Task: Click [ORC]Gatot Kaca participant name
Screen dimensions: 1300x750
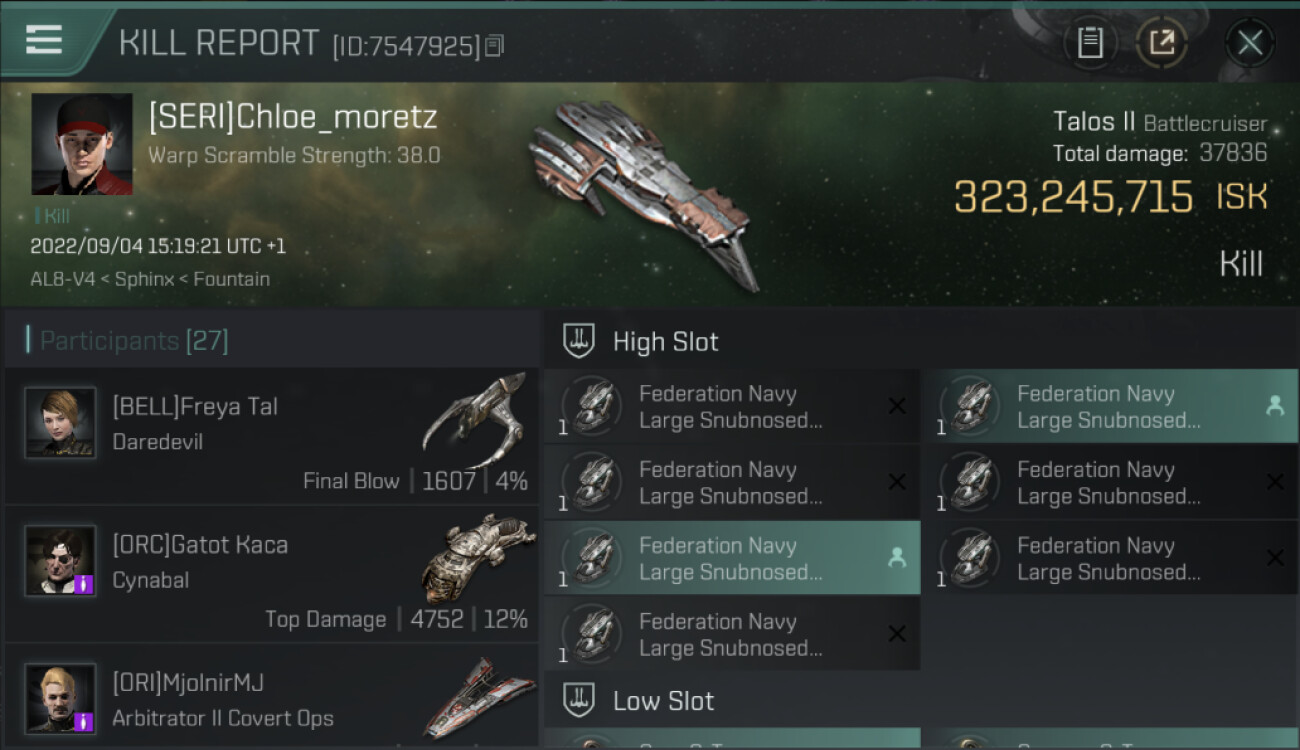Action: point(200,545)
